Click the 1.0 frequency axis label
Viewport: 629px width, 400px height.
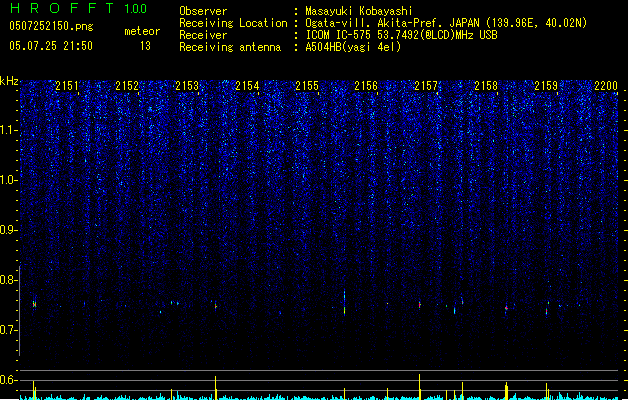(x=9, y=180)
